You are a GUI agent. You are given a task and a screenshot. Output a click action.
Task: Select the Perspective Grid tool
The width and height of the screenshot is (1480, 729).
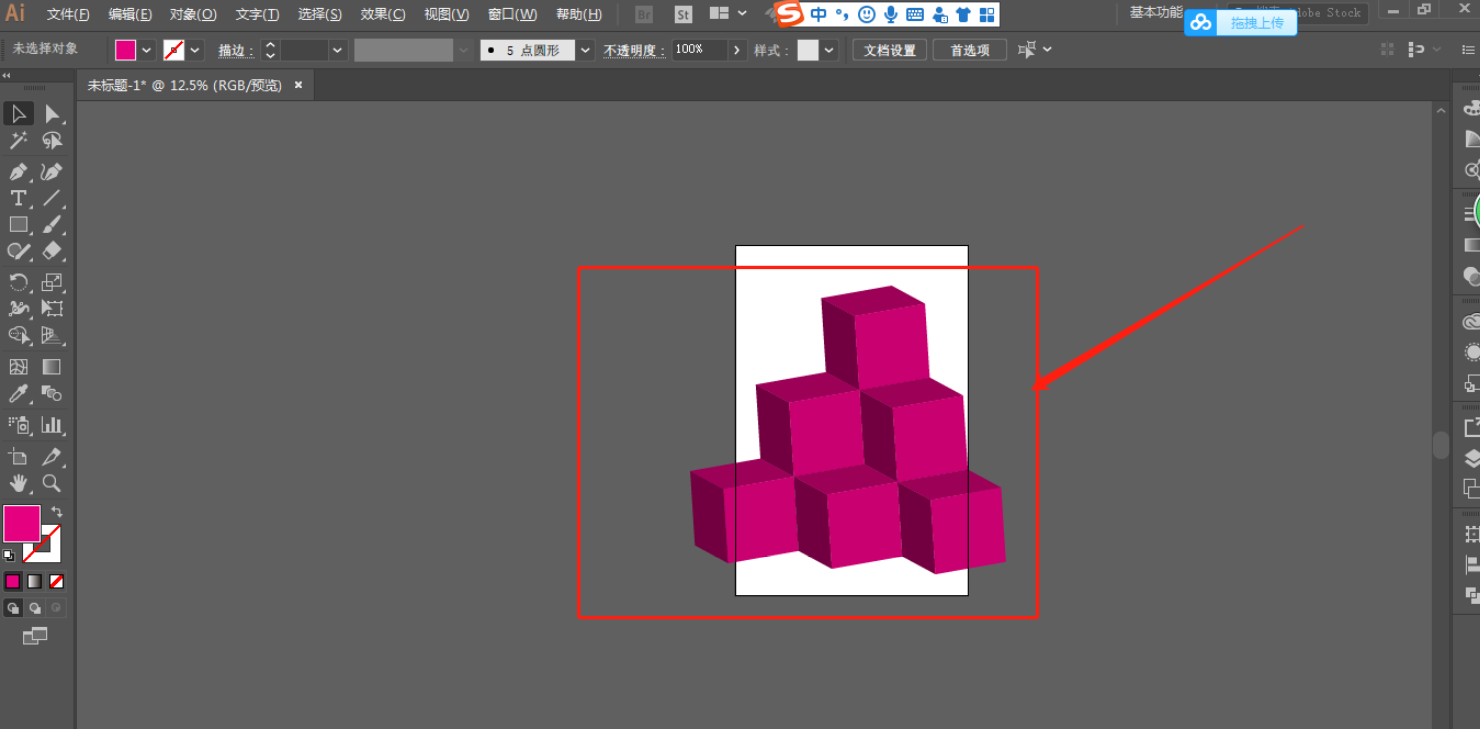(52, 336)
